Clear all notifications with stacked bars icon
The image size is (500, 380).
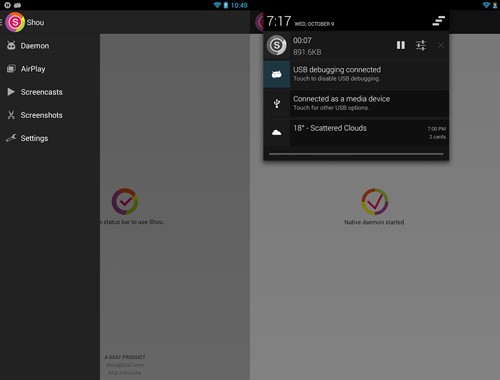tap(439, 21)
